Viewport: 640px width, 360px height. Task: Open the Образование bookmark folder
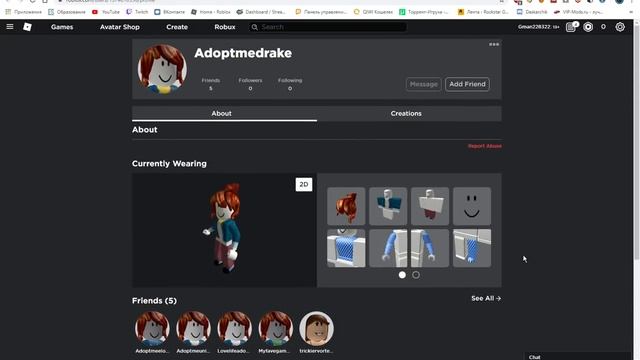67,12
